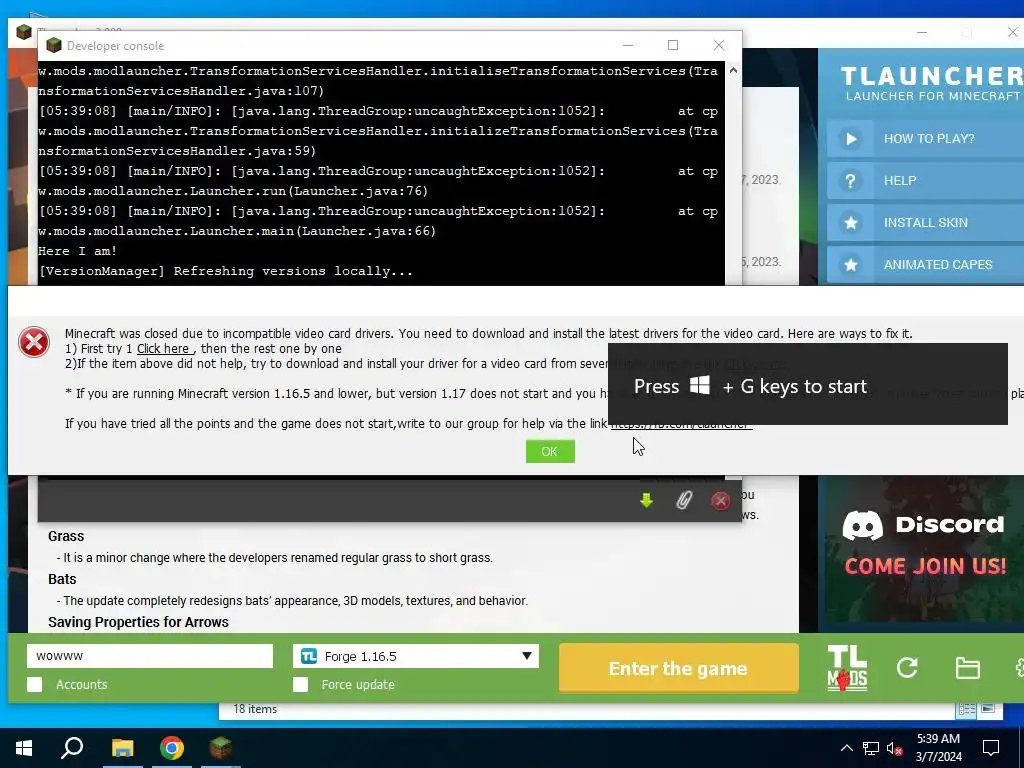1024x768 pixels.
Task: Click the muted volume icon in tray
Action: 895,748
